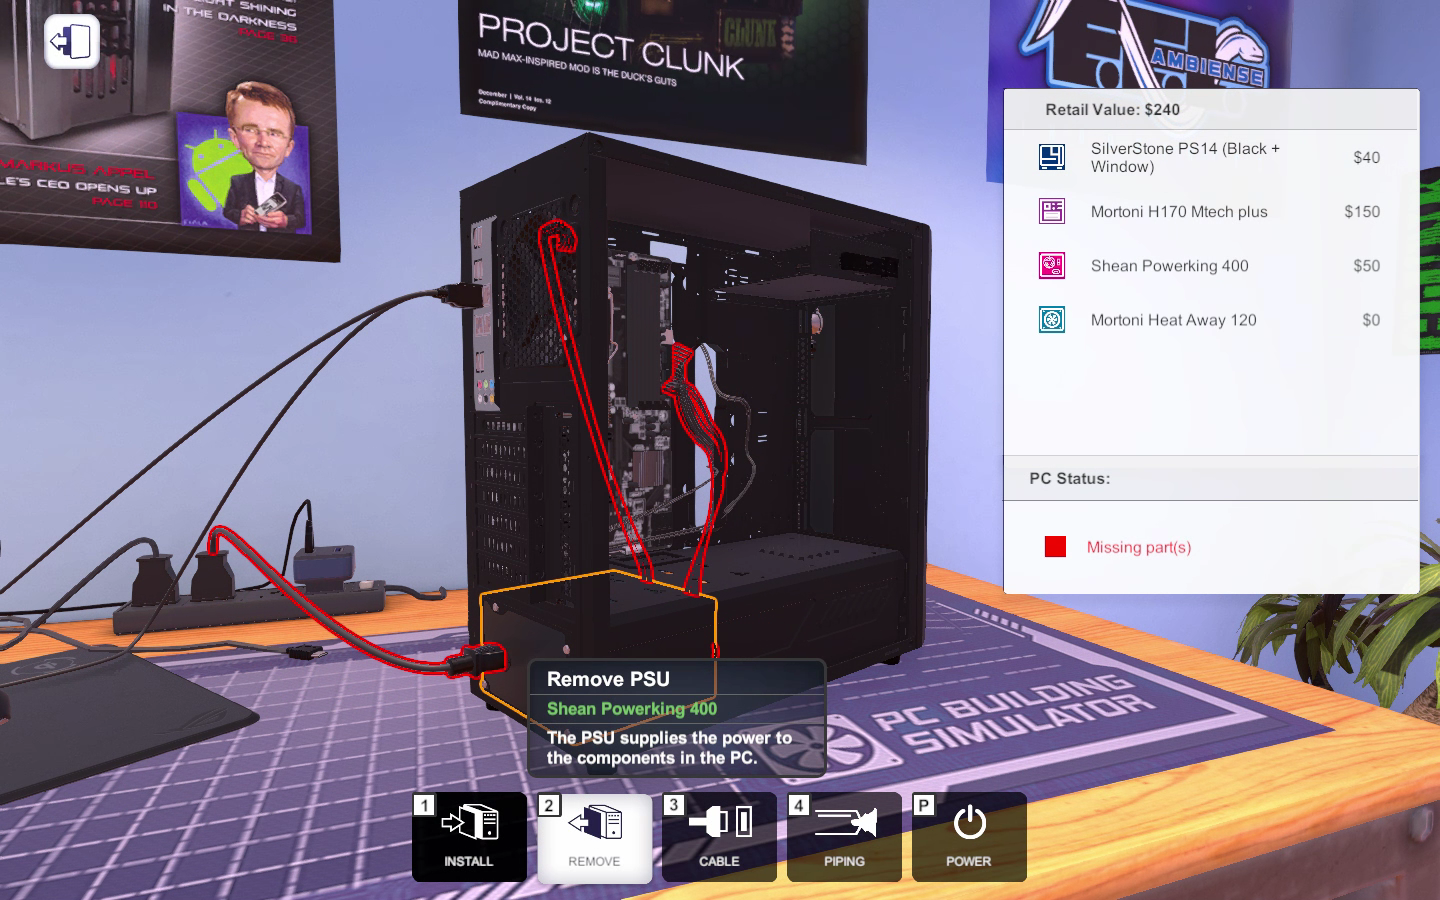1440x900 pixels.
Task: Click the exit workbench icon
Action: pyautogui.click(x=72, y=42)
